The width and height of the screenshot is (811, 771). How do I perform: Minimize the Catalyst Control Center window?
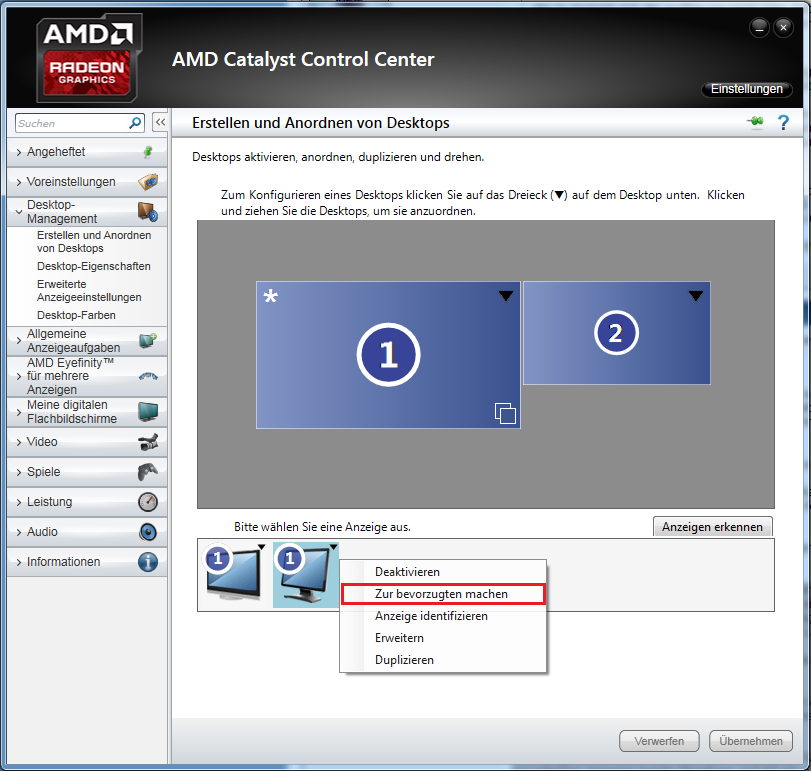tap(759, 27)
